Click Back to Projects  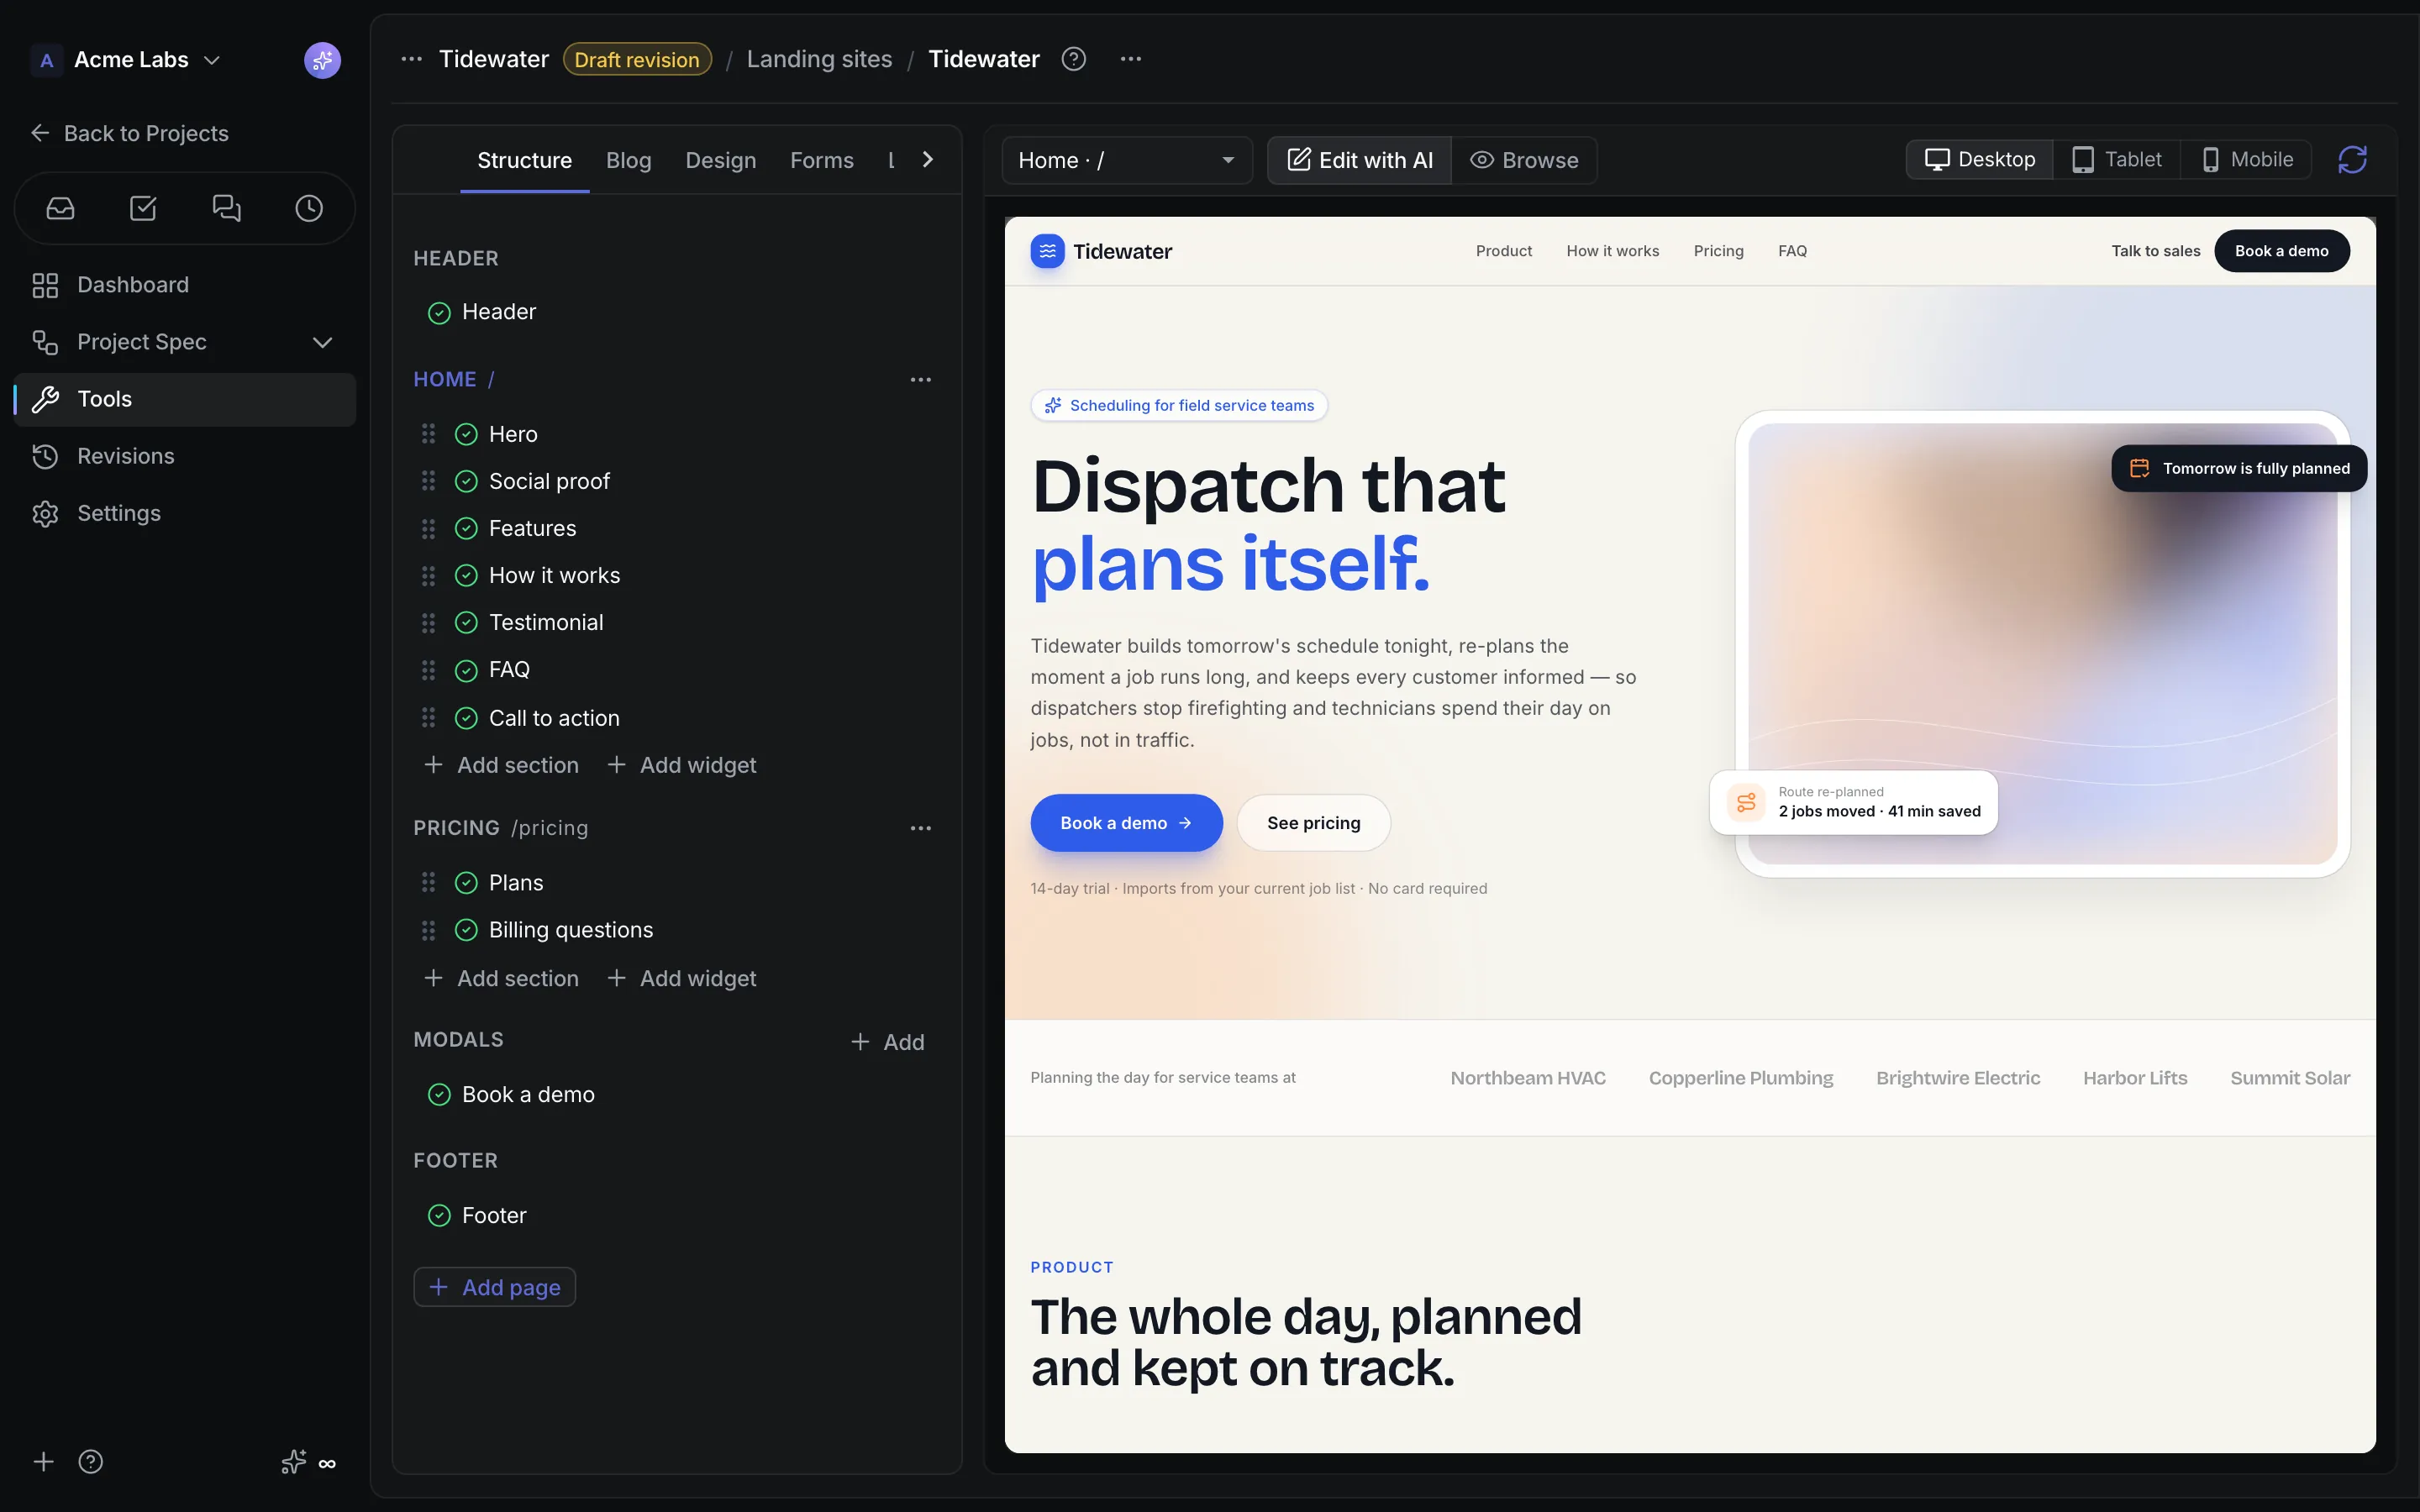(x=129, y=133)
